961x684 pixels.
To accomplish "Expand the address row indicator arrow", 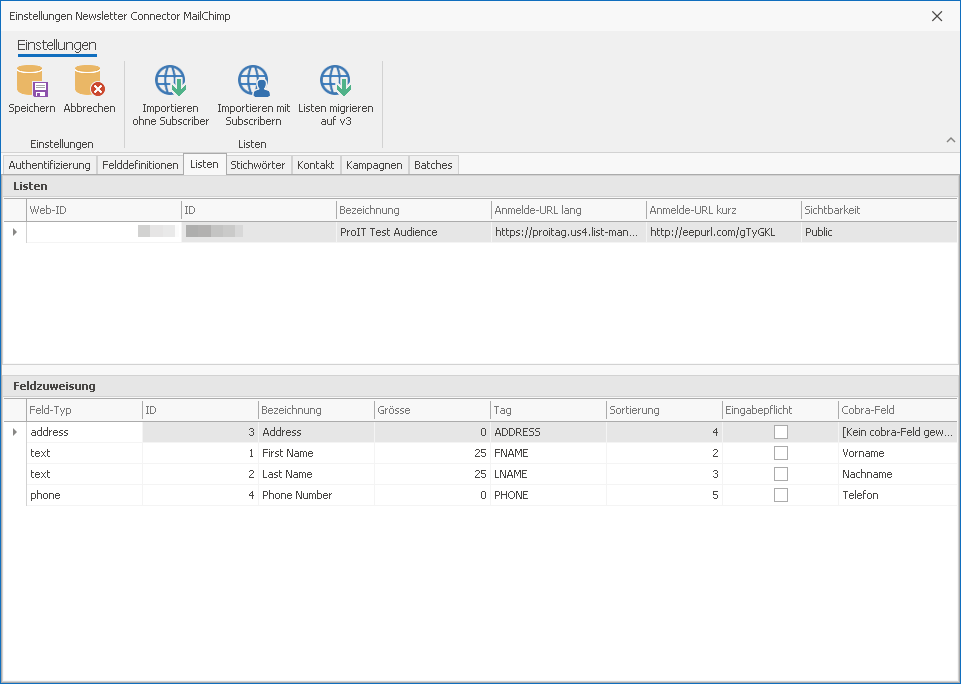I will click(x=14, y=432).
